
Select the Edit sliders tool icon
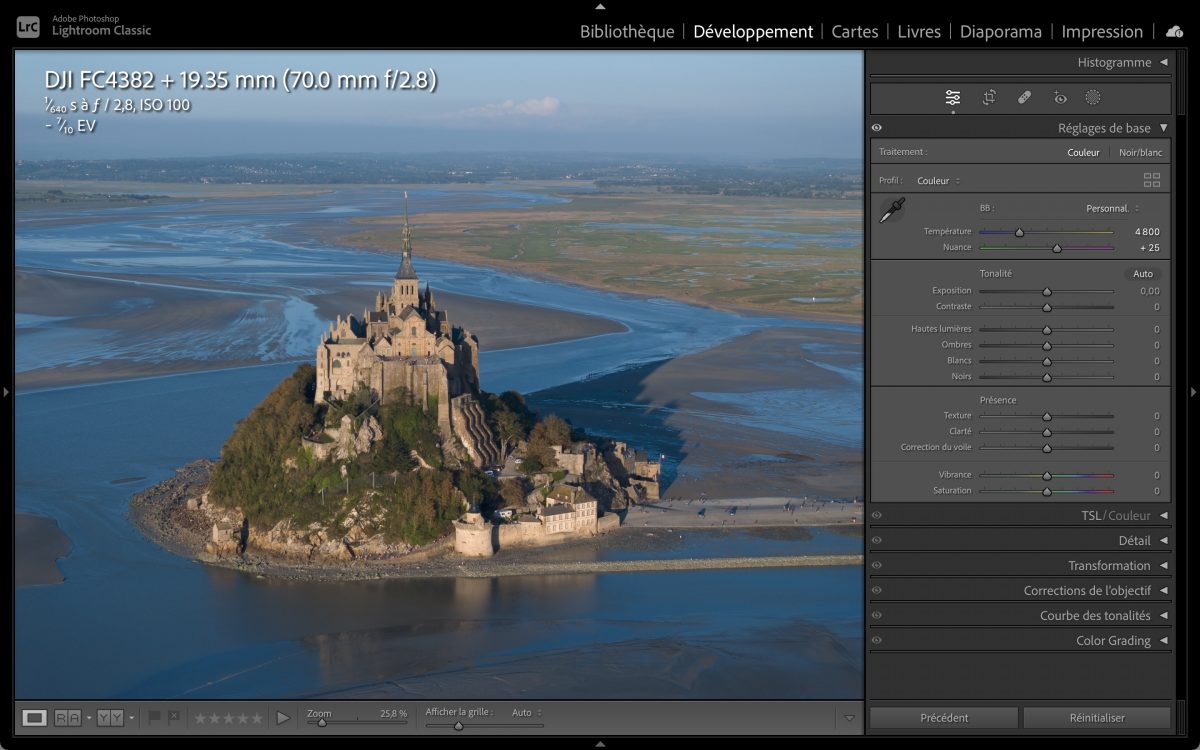pos(952,97)
